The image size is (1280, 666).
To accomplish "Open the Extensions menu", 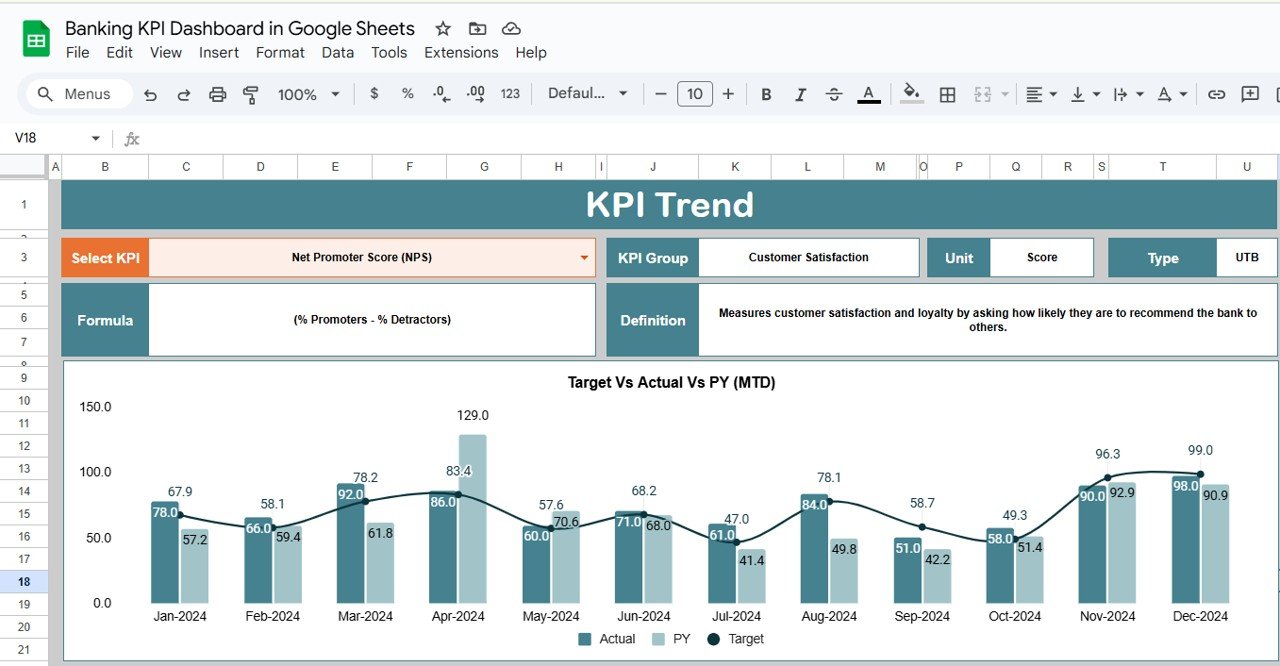I will (x=461, y=52).
